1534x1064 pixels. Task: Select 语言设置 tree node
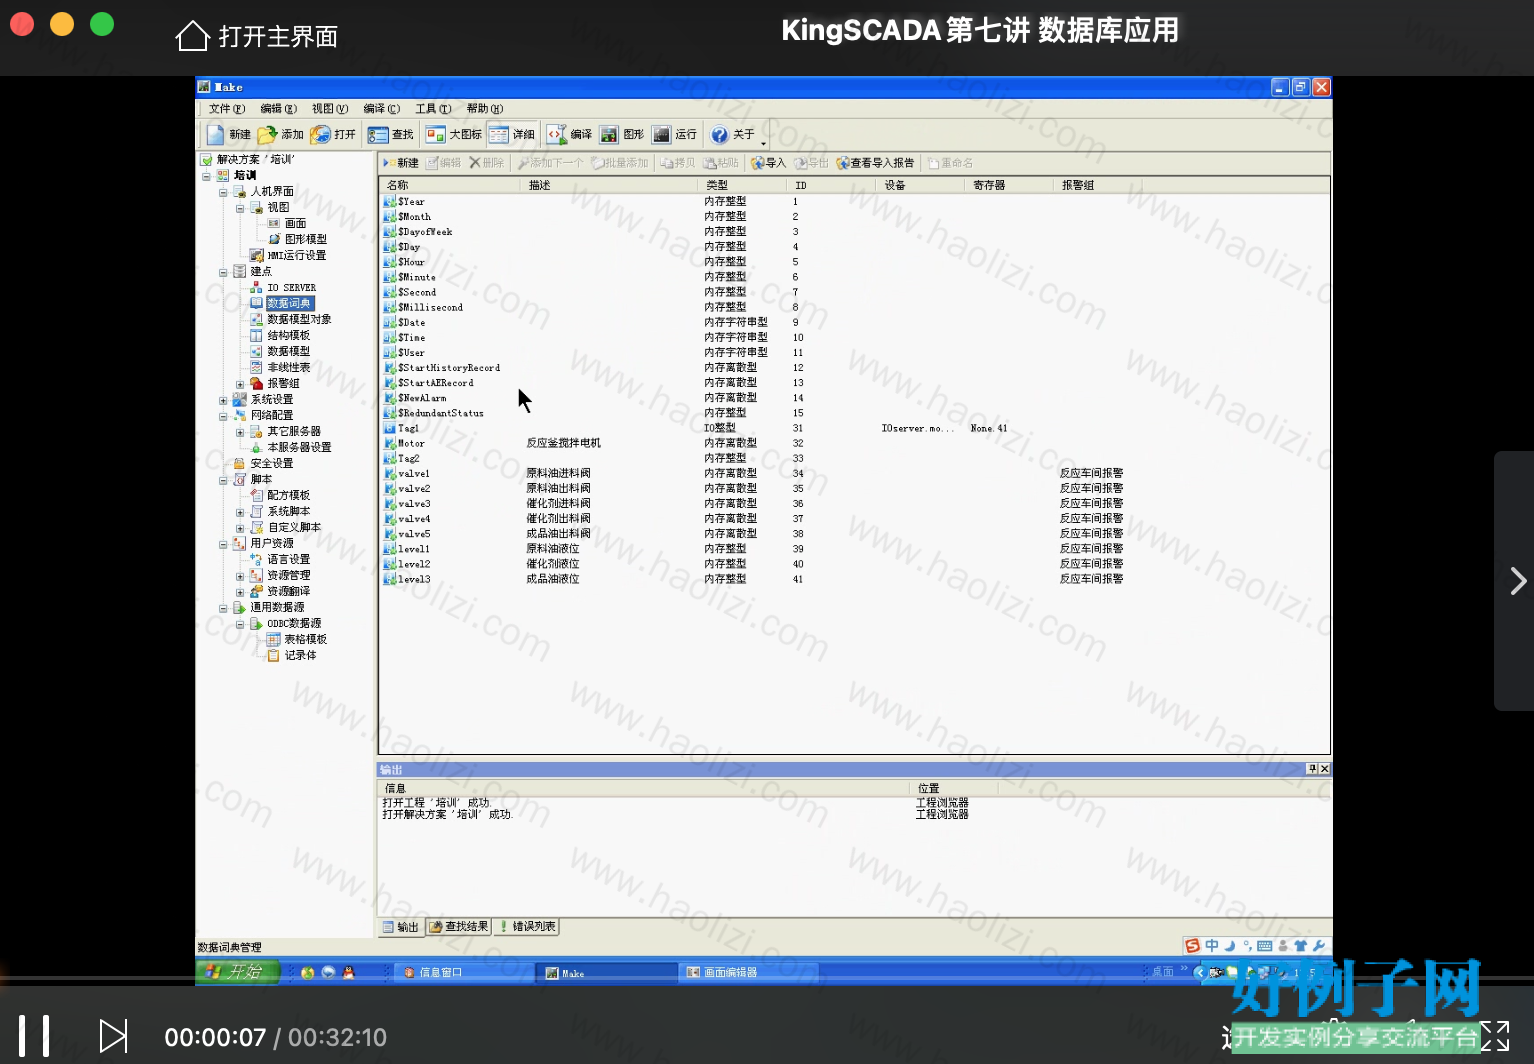288,559
